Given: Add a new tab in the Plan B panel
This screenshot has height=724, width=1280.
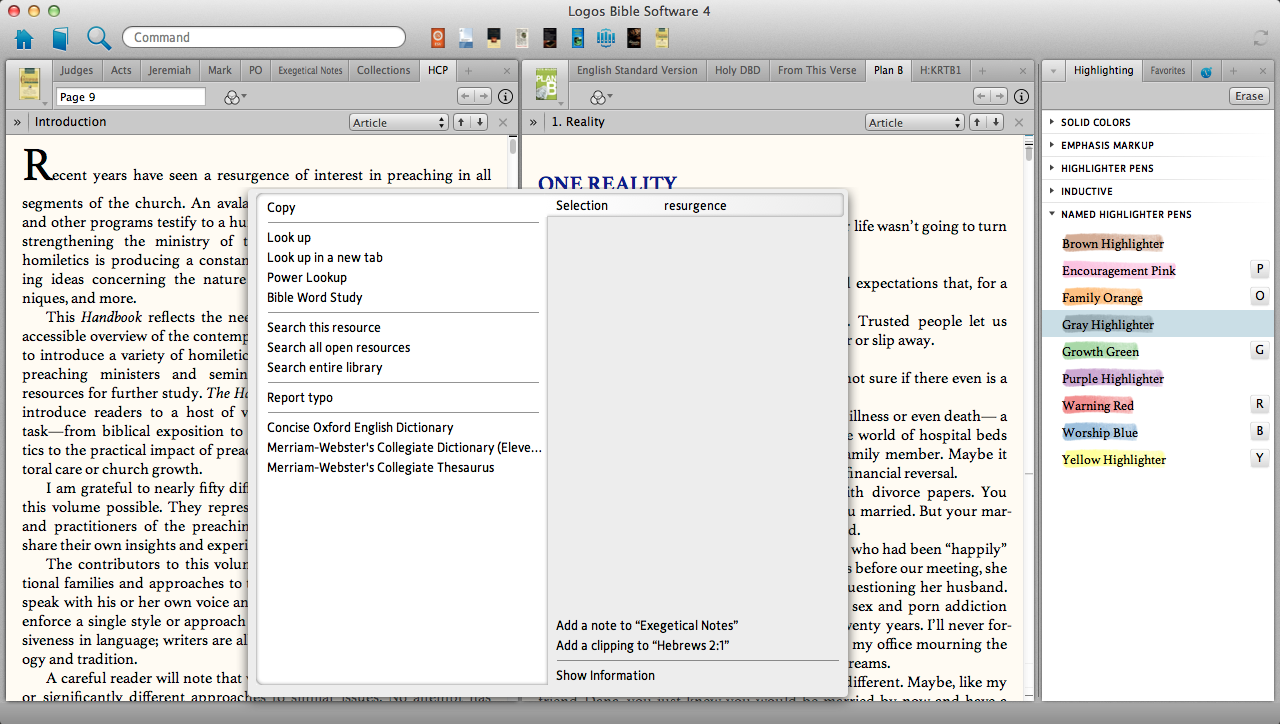Looking at the screenshot, I should (x=982, y=71).
